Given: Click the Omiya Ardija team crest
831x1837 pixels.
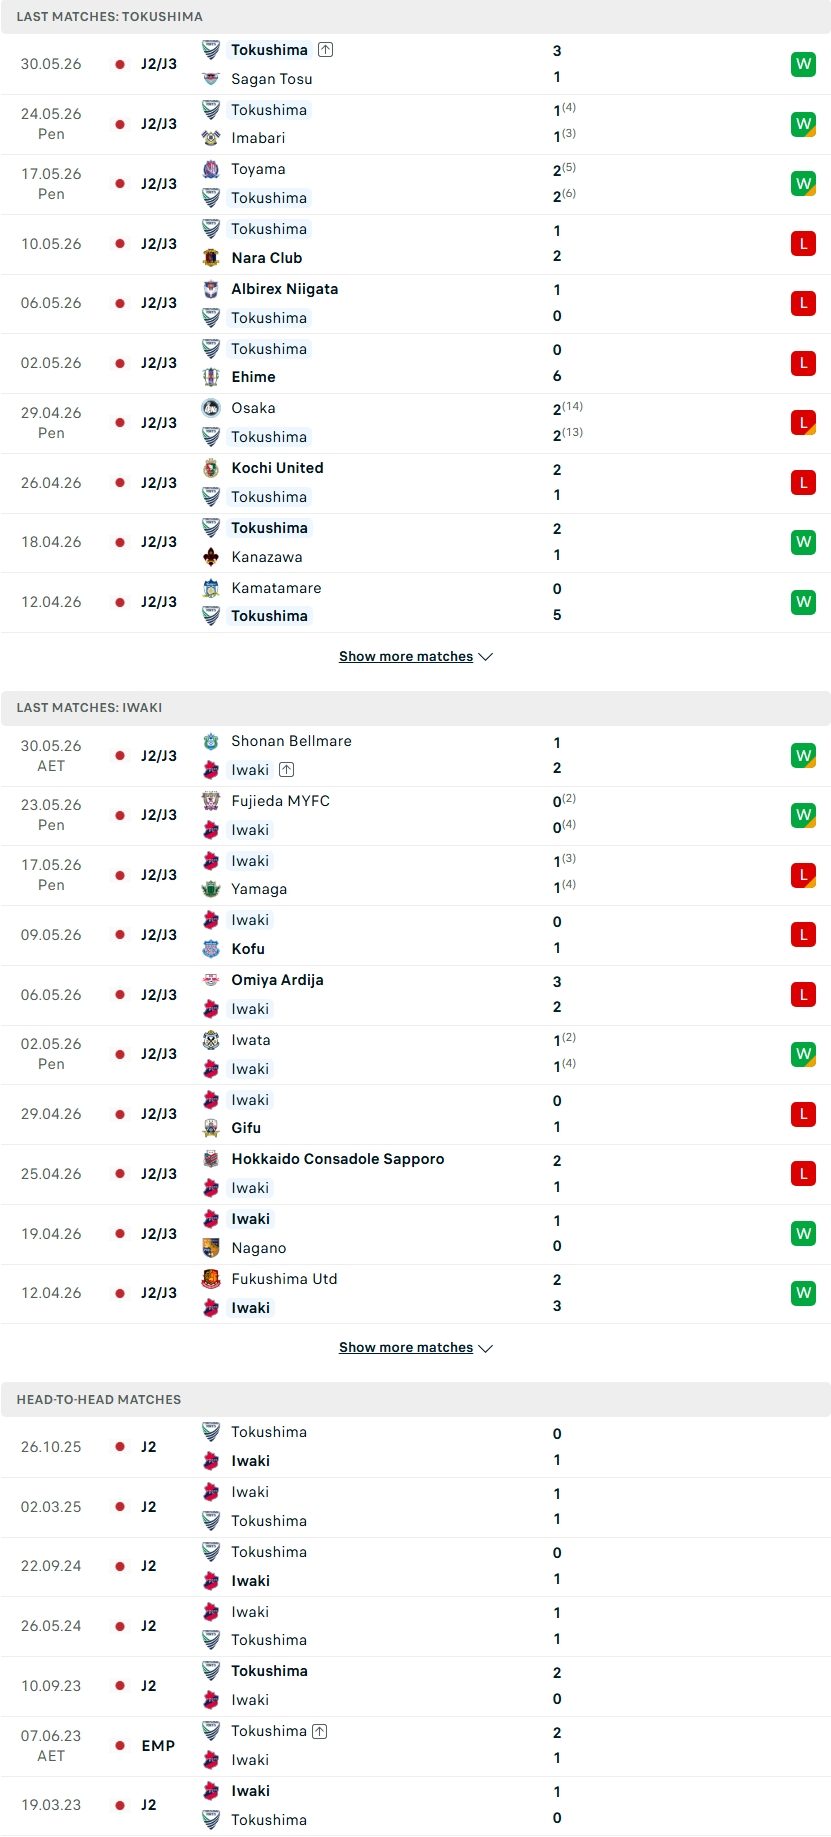Looking at the screenshot, I should click(211, 980).
